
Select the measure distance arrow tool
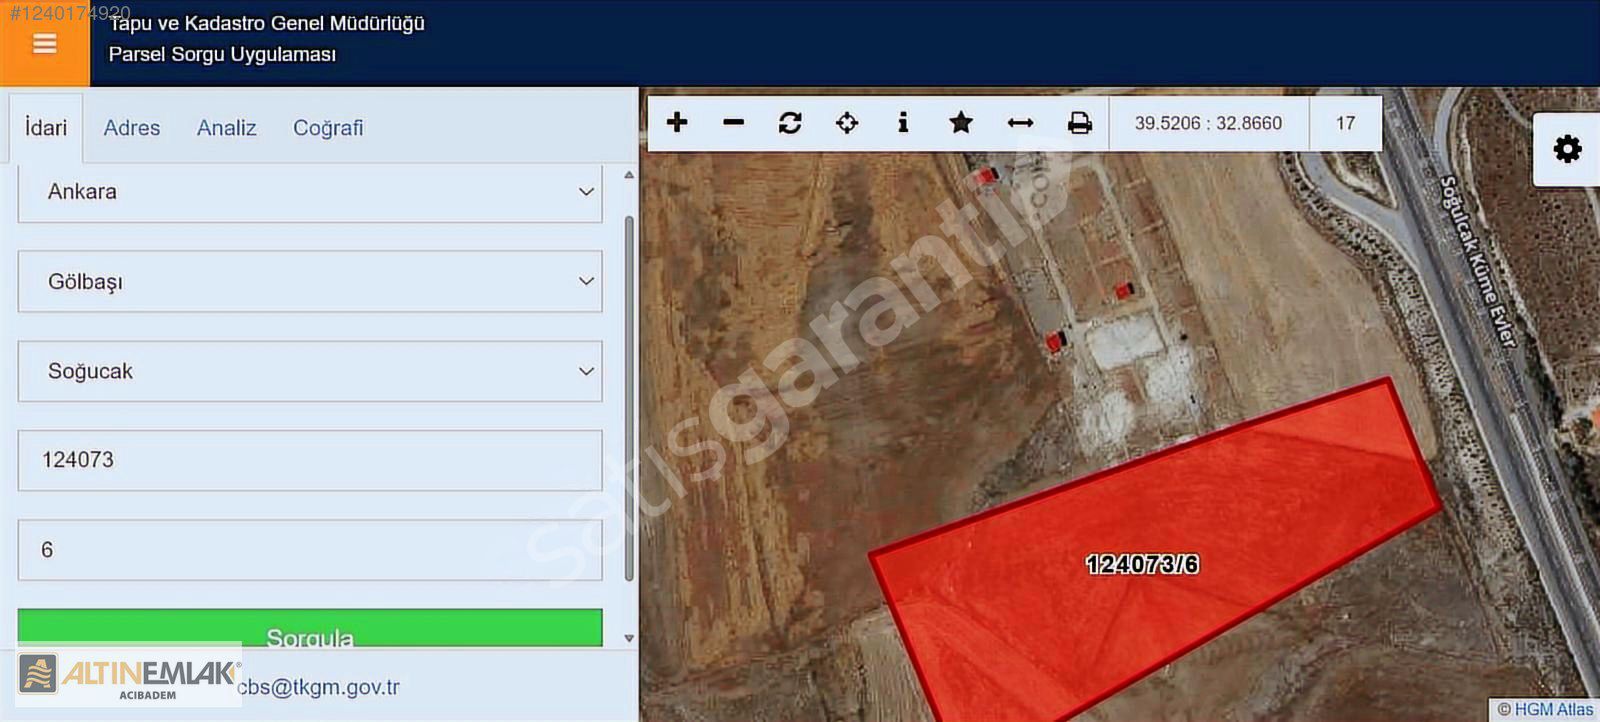coord(1020,122)
